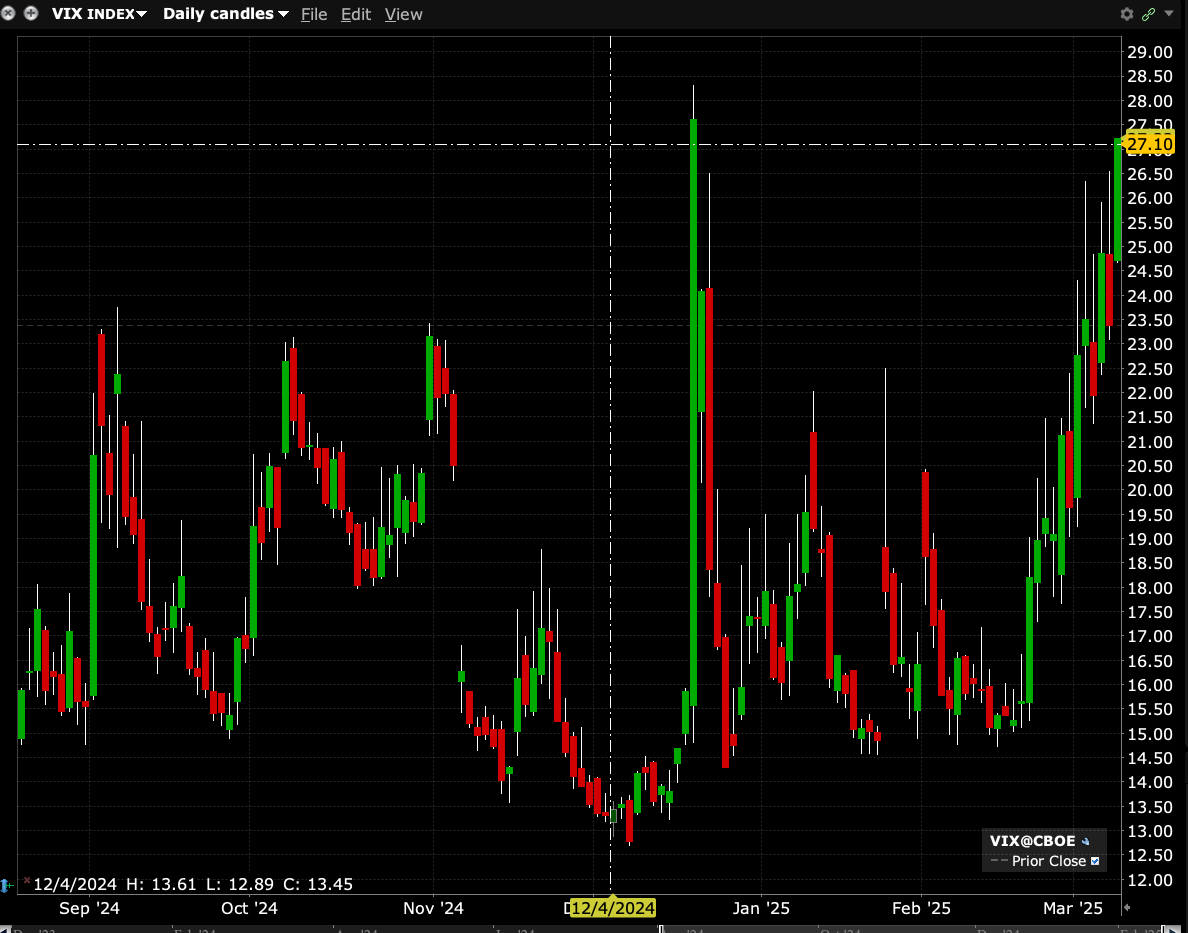Open the VIX INDEX symbol dropdown
The height and width of the screenshot is (933, 1188).
98,14
